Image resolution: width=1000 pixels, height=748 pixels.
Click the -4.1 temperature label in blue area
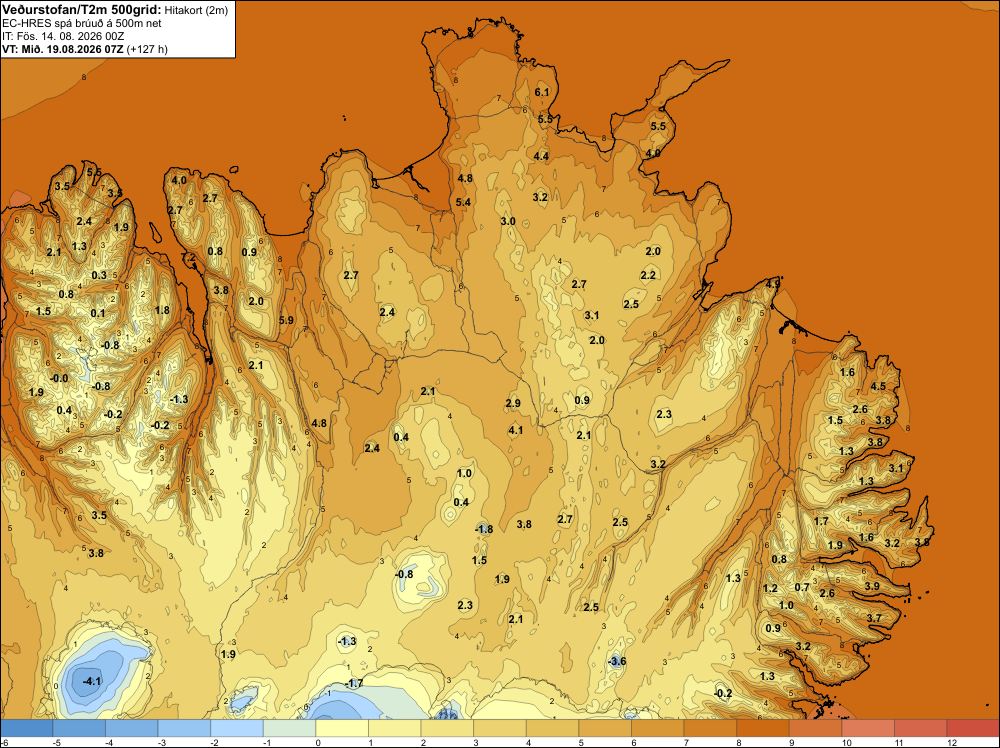click(x=92, y=681)
